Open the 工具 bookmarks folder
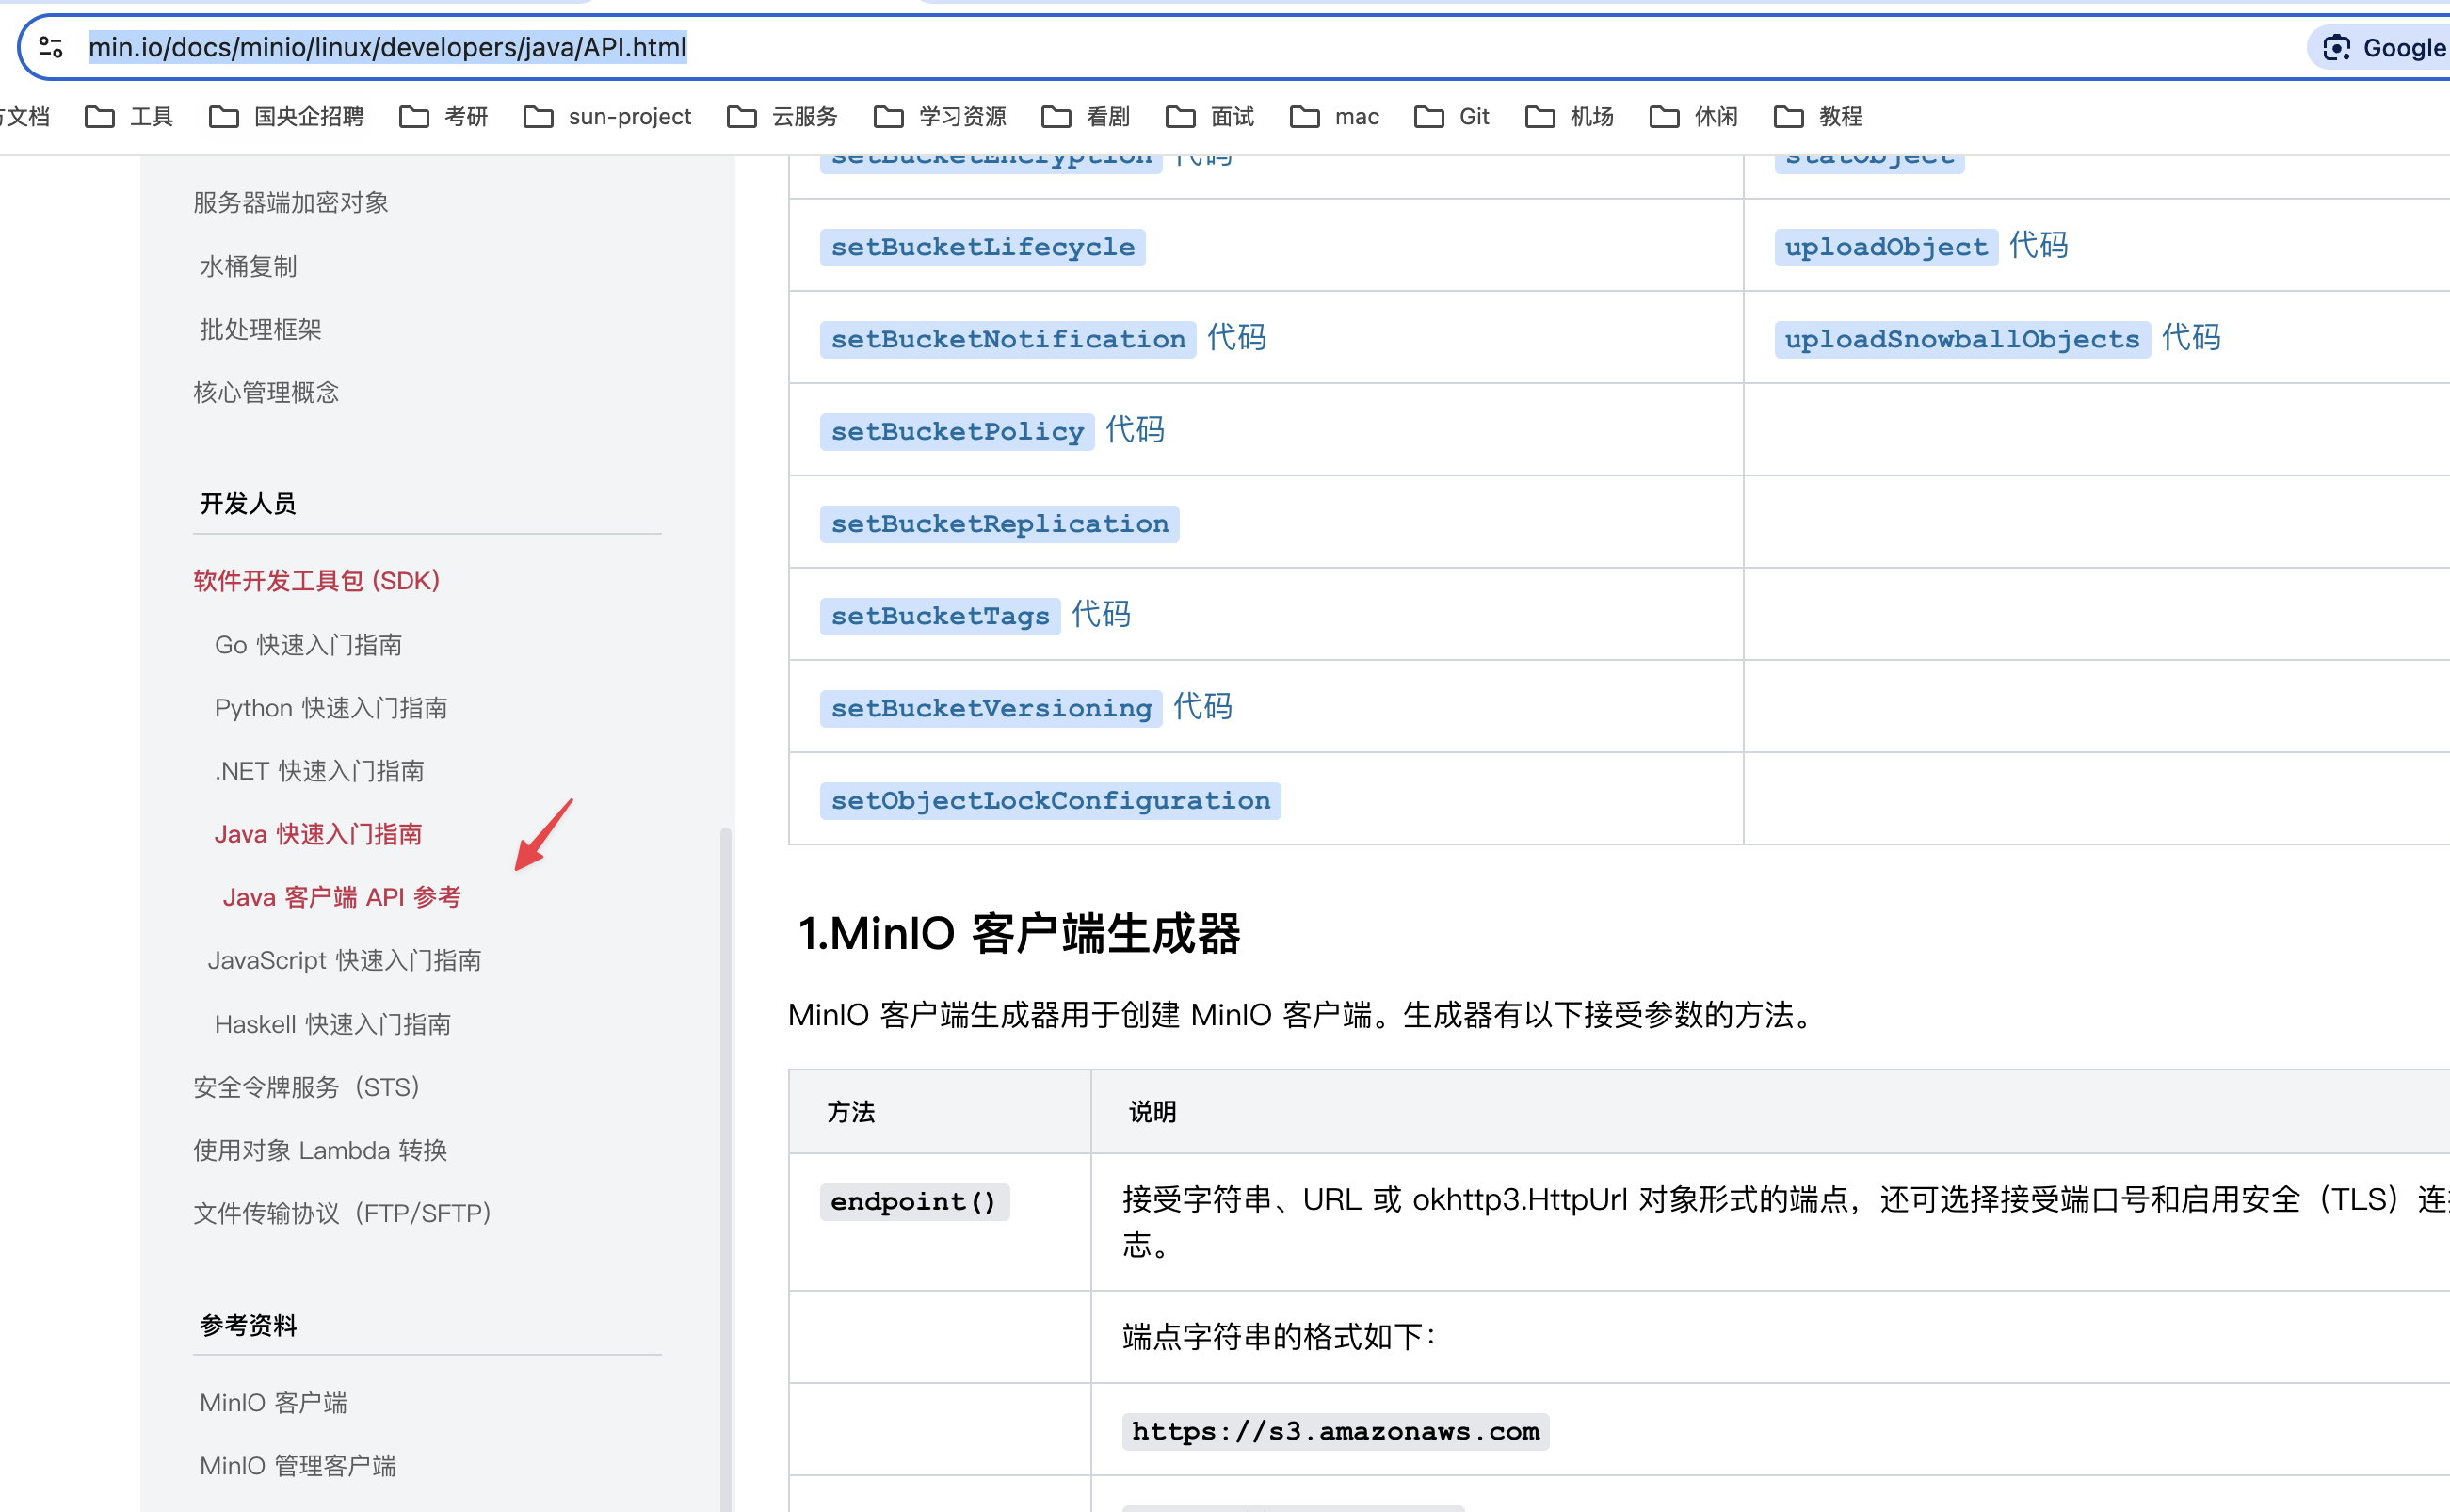This screenshot has height=1512, width=2450. tap(129, 117)
